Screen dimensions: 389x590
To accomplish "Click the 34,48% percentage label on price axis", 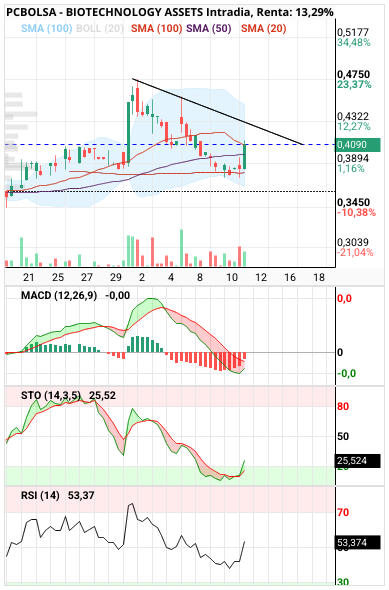I will [354, 43].
